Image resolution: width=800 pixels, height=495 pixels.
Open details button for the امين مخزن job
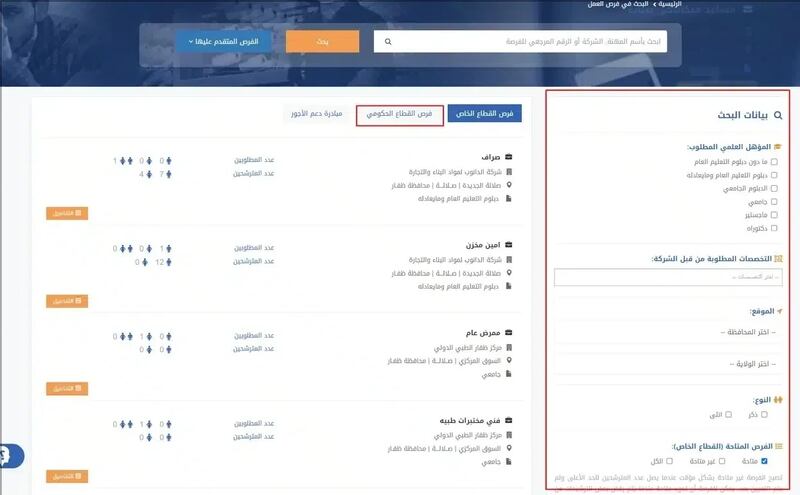pyautogui.click(x=67, y=301)
